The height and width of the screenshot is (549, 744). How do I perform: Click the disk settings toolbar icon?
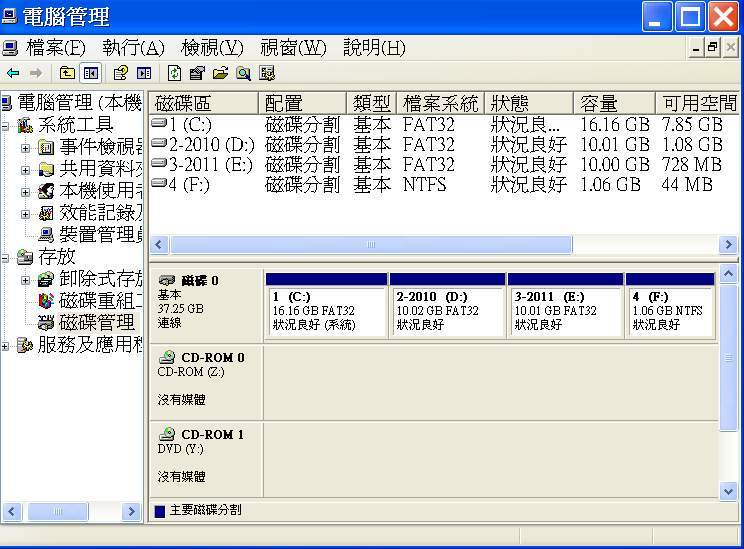(267, 73)
